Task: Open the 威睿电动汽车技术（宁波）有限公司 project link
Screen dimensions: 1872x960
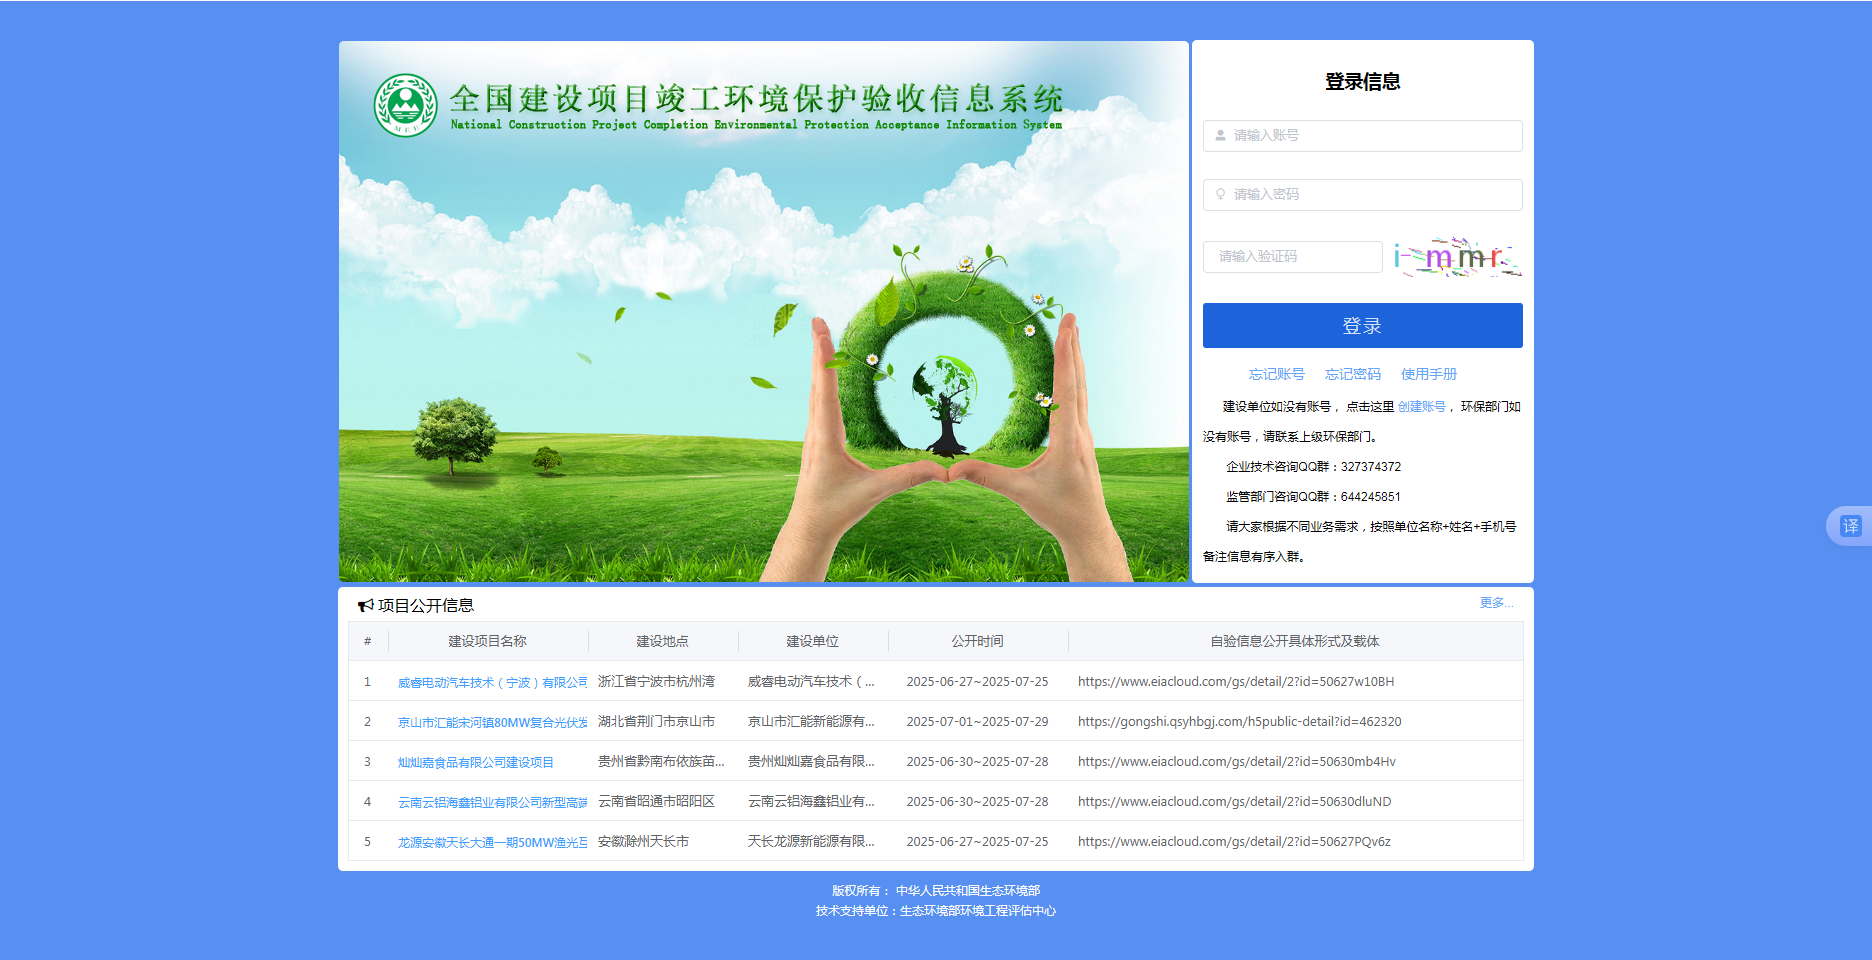Action: 494,681
